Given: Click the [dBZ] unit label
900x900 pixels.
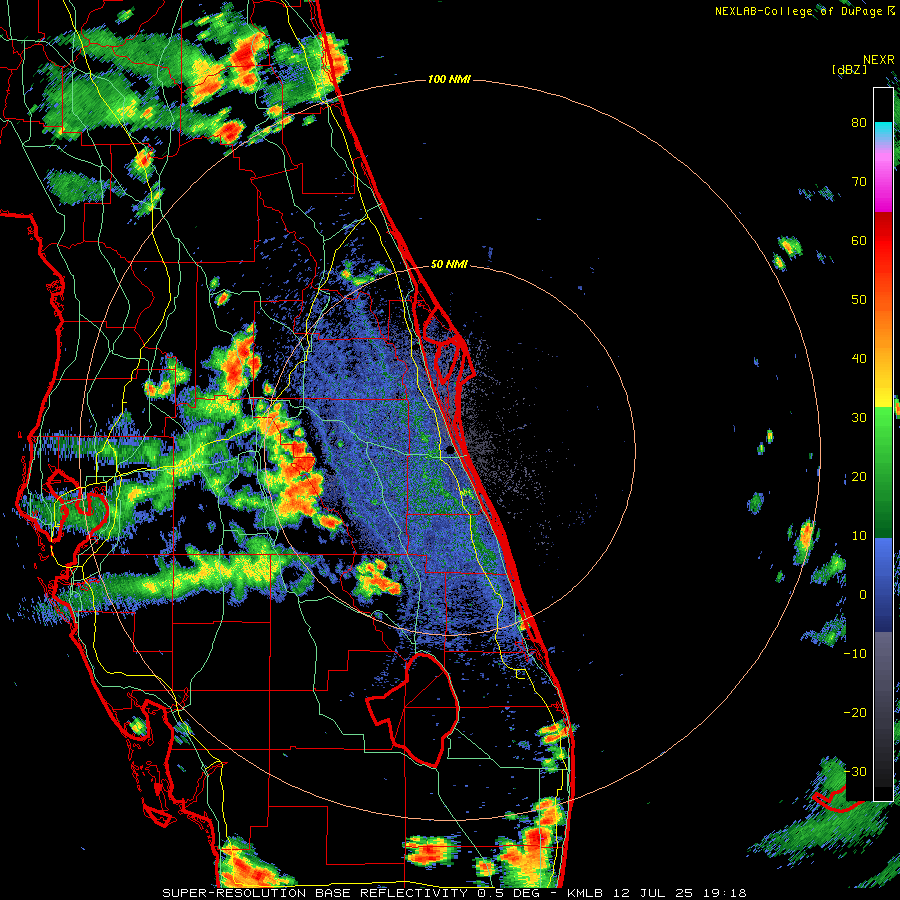Looking at the screenshot, I should pyautogui.click(x=849, y=69).
